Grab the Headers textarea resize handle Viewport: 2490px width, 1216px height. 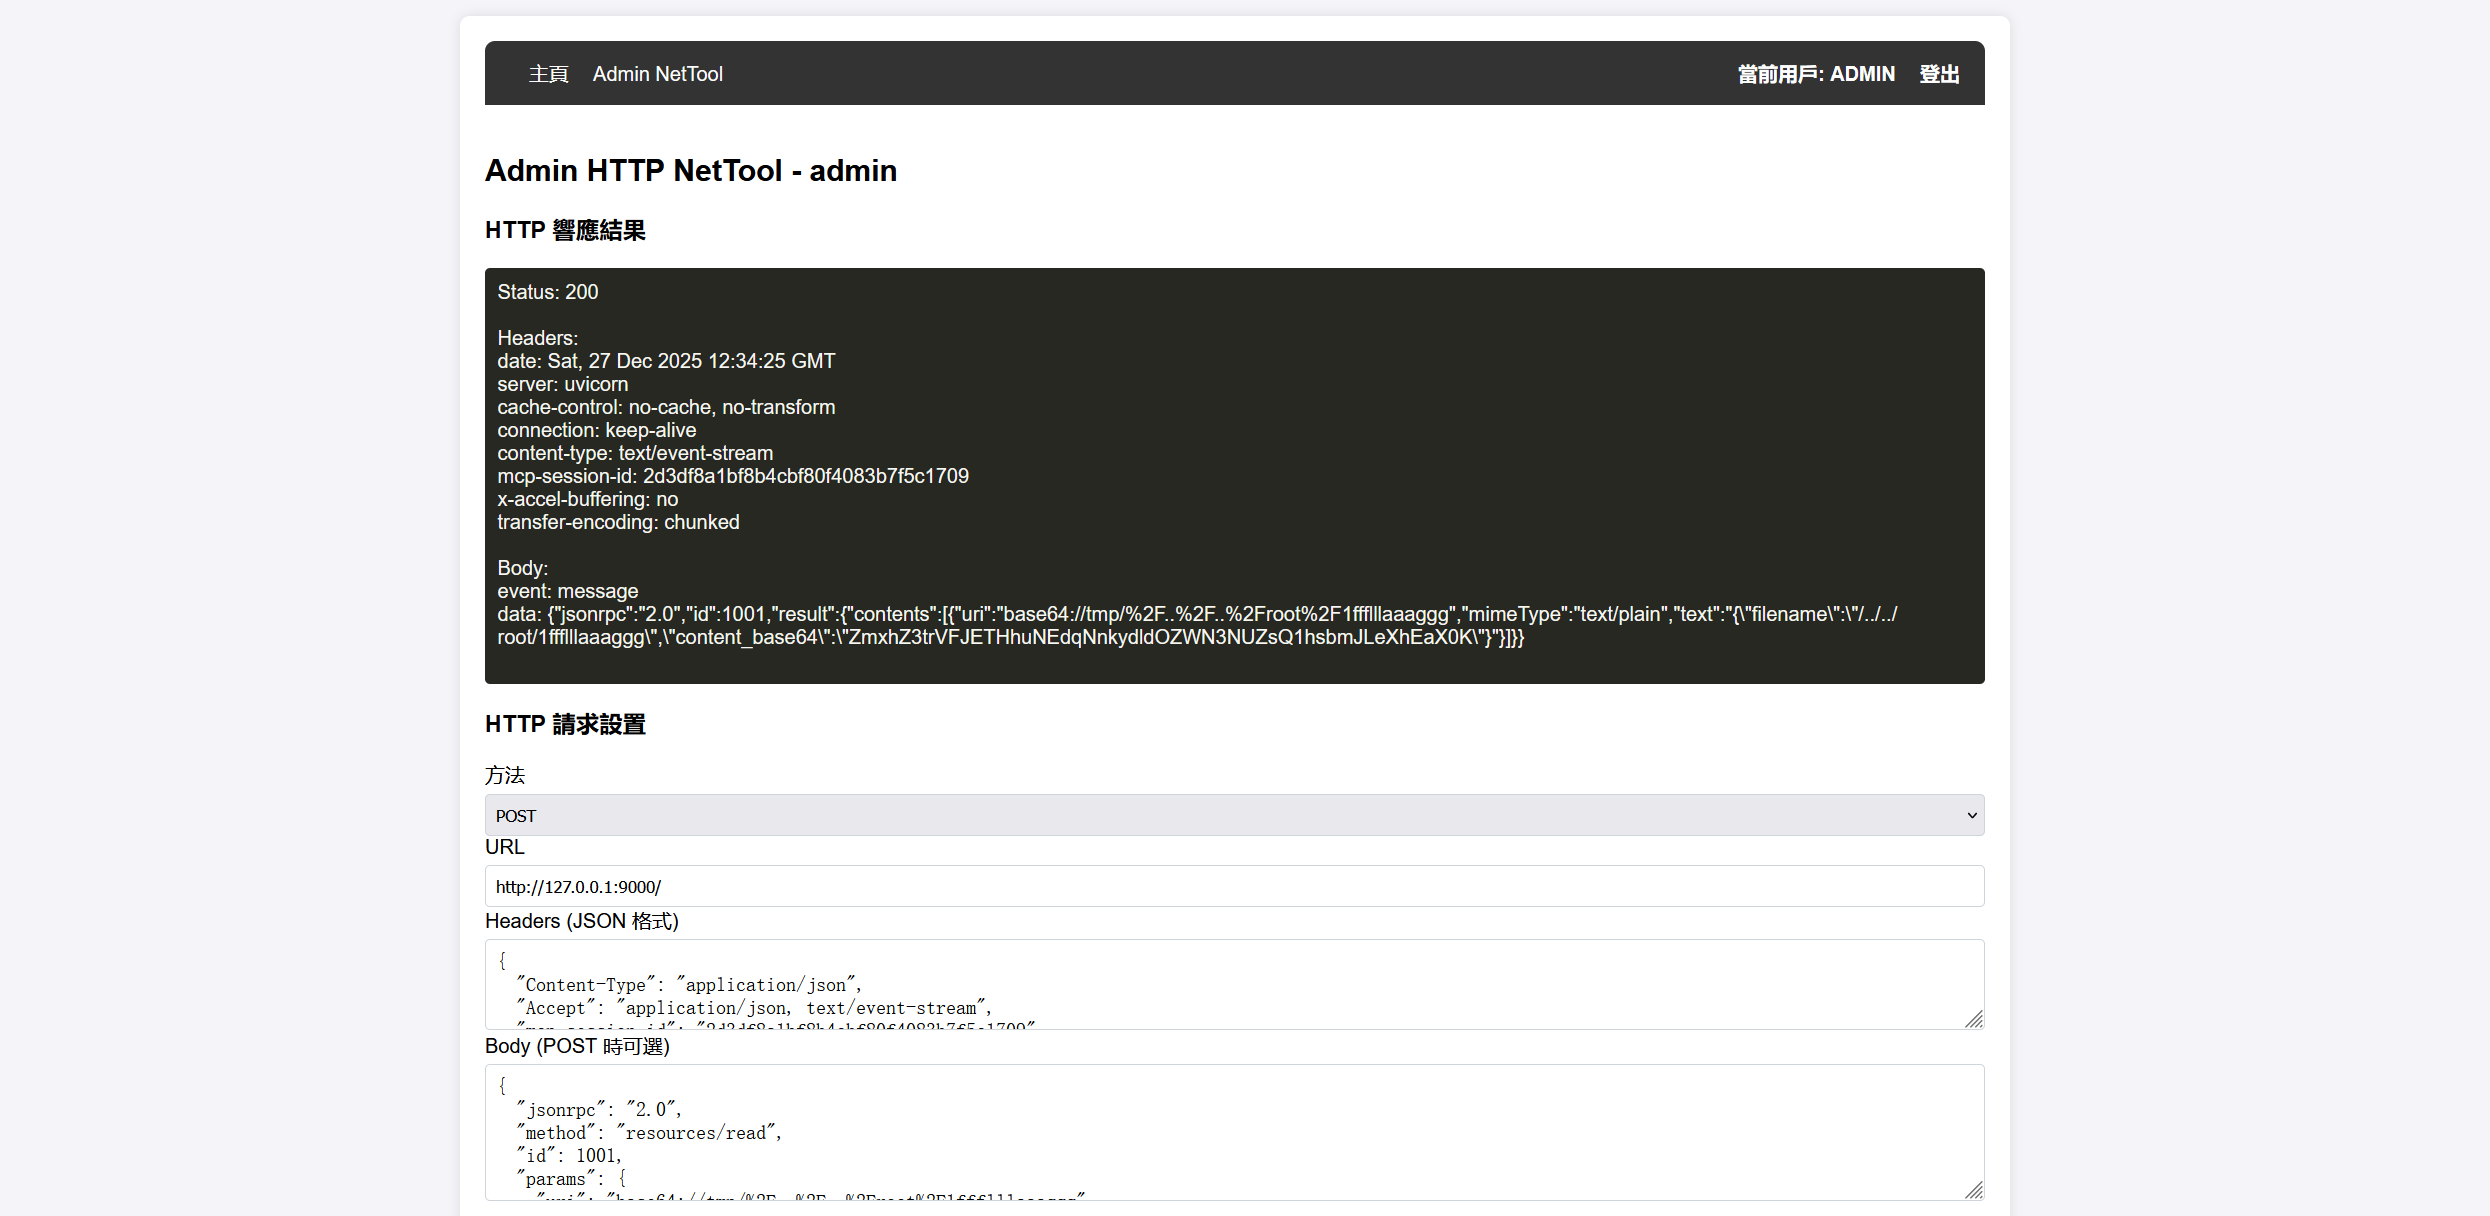tap(1974, 1019)
